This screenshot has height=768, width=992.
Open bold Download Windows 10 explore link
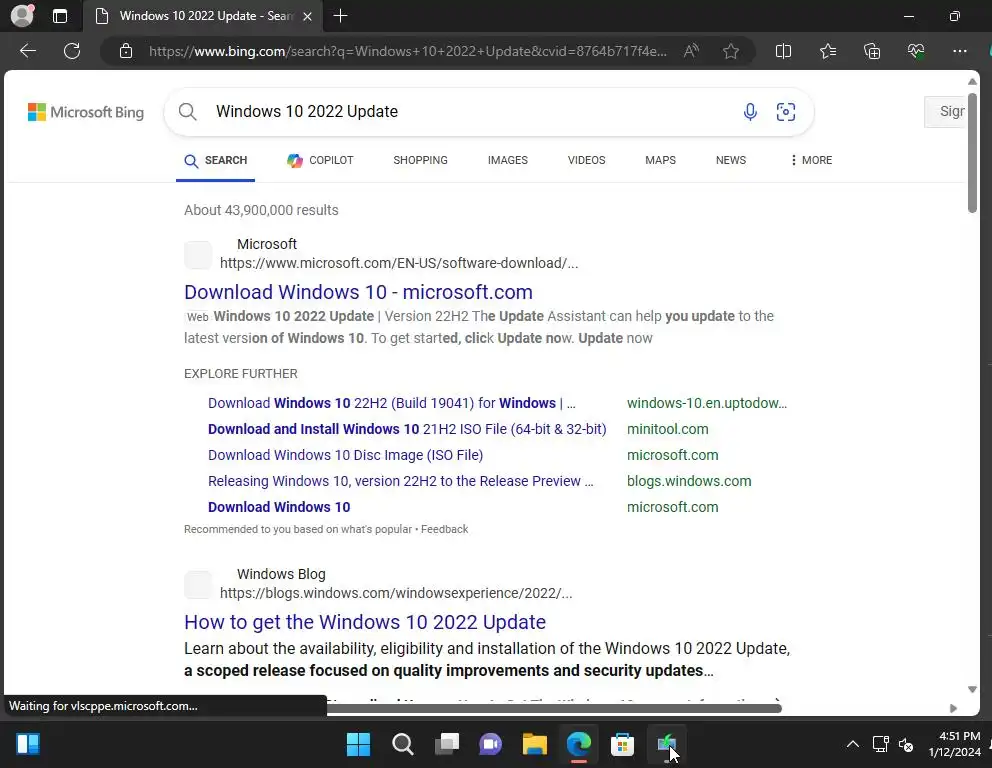coord(279,507)
